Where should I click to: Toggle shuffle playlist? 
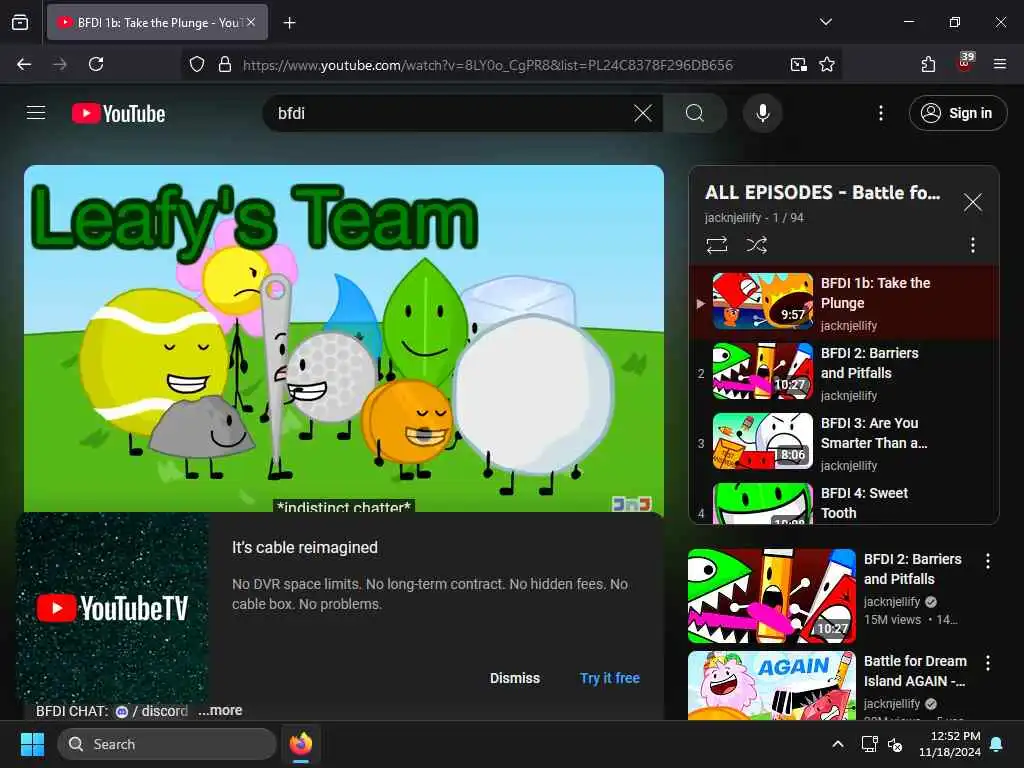coord(756,245)
